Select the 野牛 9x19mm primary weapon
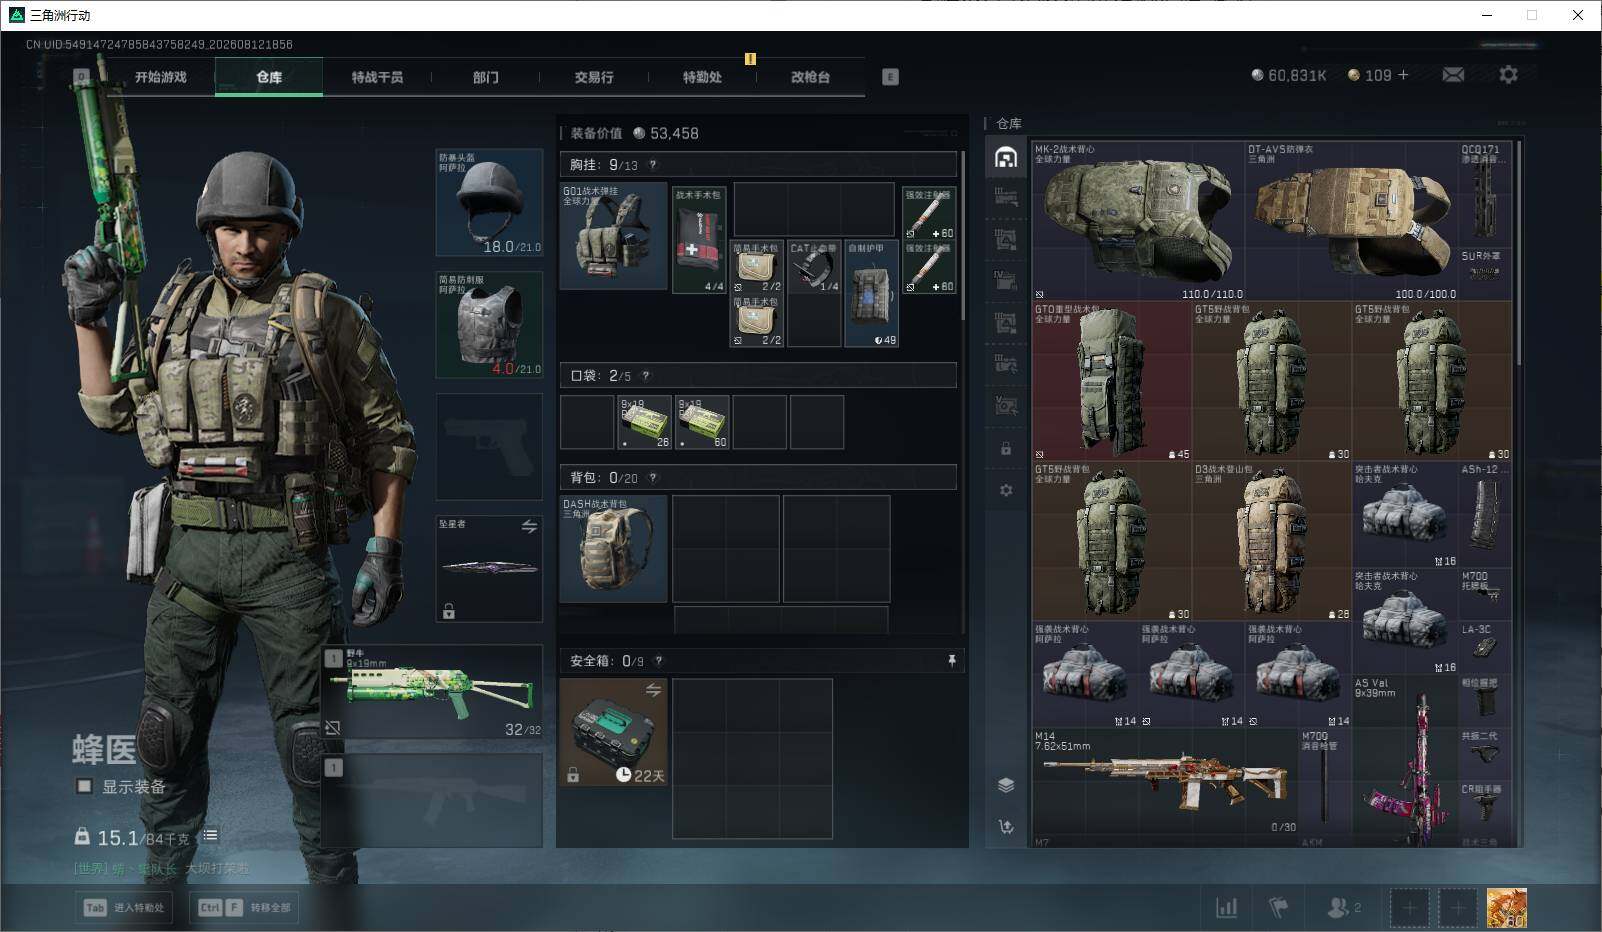The width and height of the screenshot is (1602, 932). point(433,692)
